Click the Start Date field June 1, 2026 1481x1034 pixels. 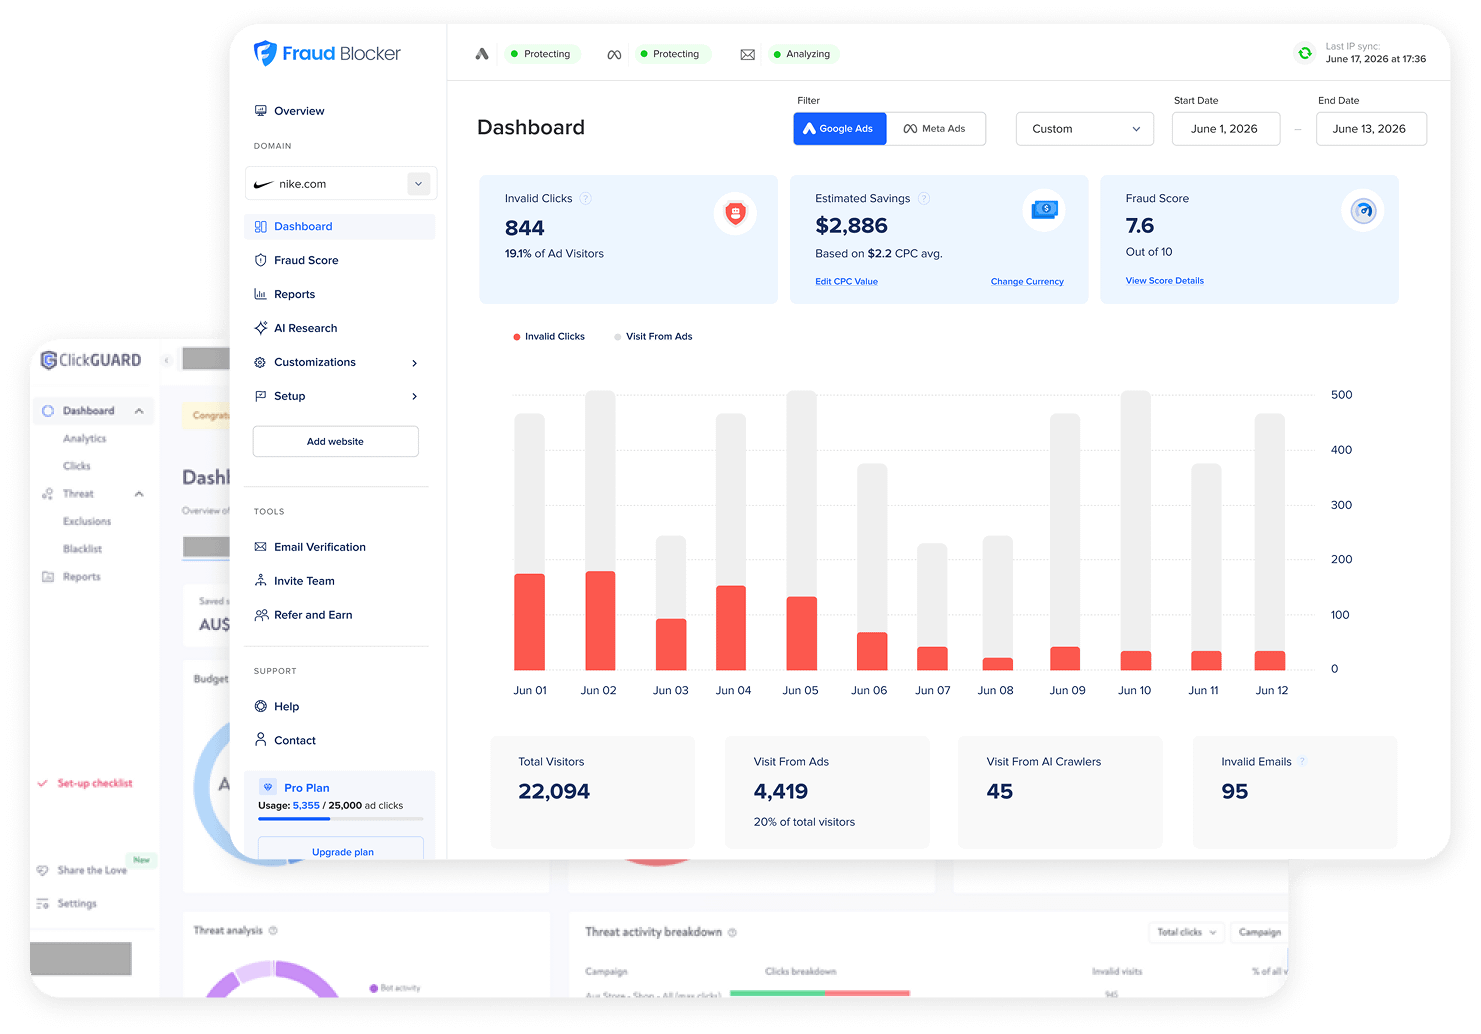[x=1226, y=128]
